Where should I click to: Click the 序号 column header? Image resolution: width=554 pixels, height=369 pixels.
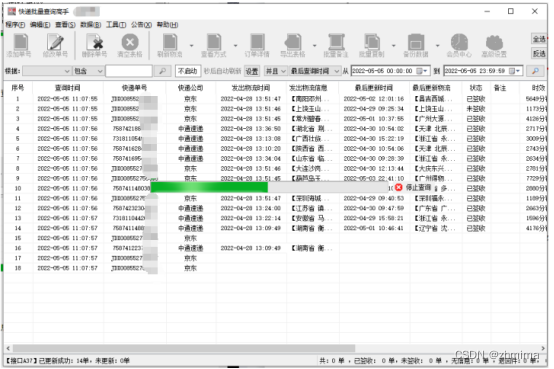point(18,88)
